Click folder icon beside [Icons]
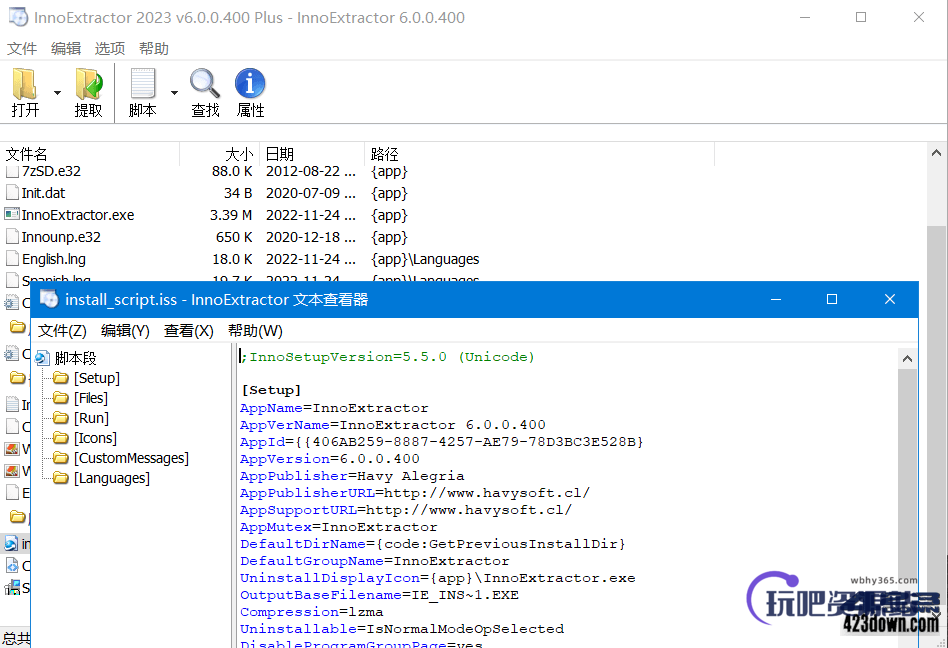Image resolution: width=948 pixels, height=648 pixels. 60,438
